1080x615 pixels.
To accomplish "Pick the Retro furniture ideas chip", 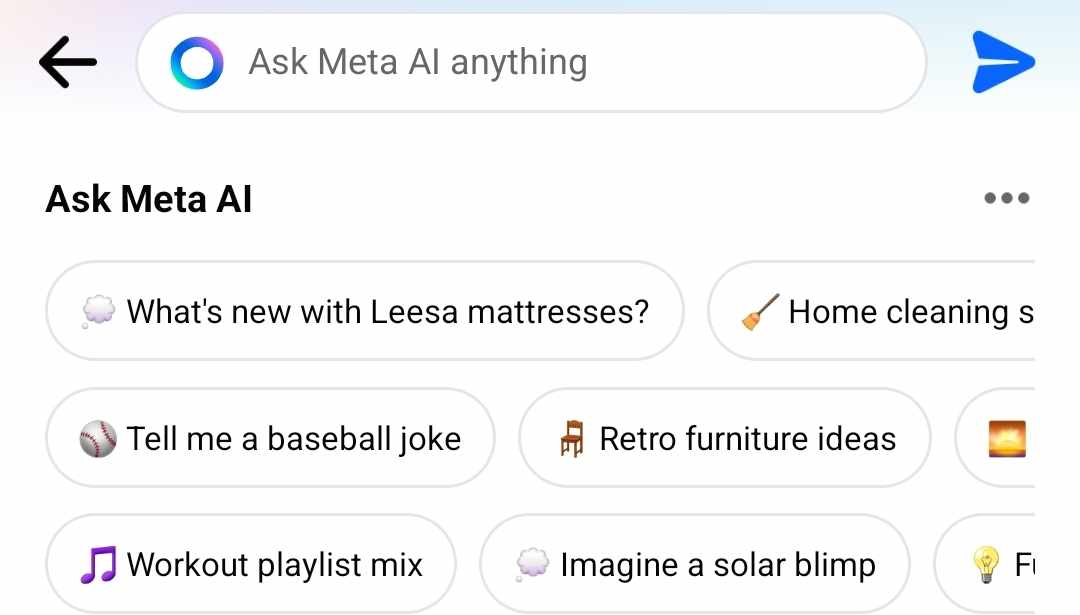I will tap(725, 439).
